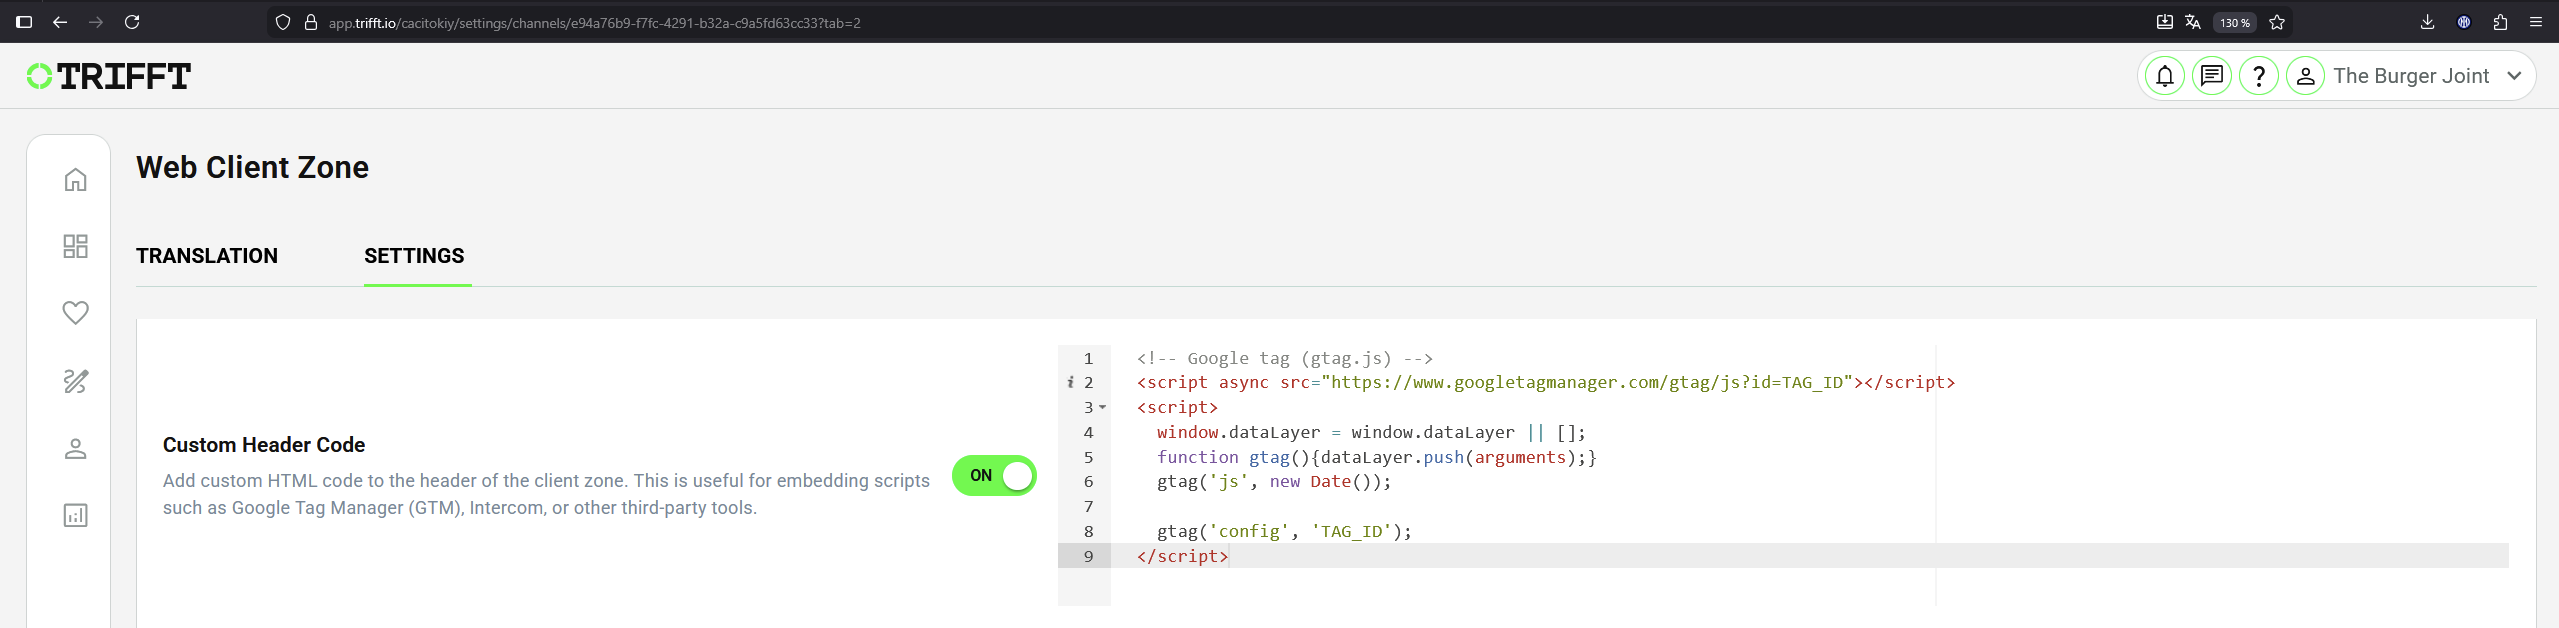Go back using browser back arrow
The image size is (2559, 628).
click(x=60, y=22)
